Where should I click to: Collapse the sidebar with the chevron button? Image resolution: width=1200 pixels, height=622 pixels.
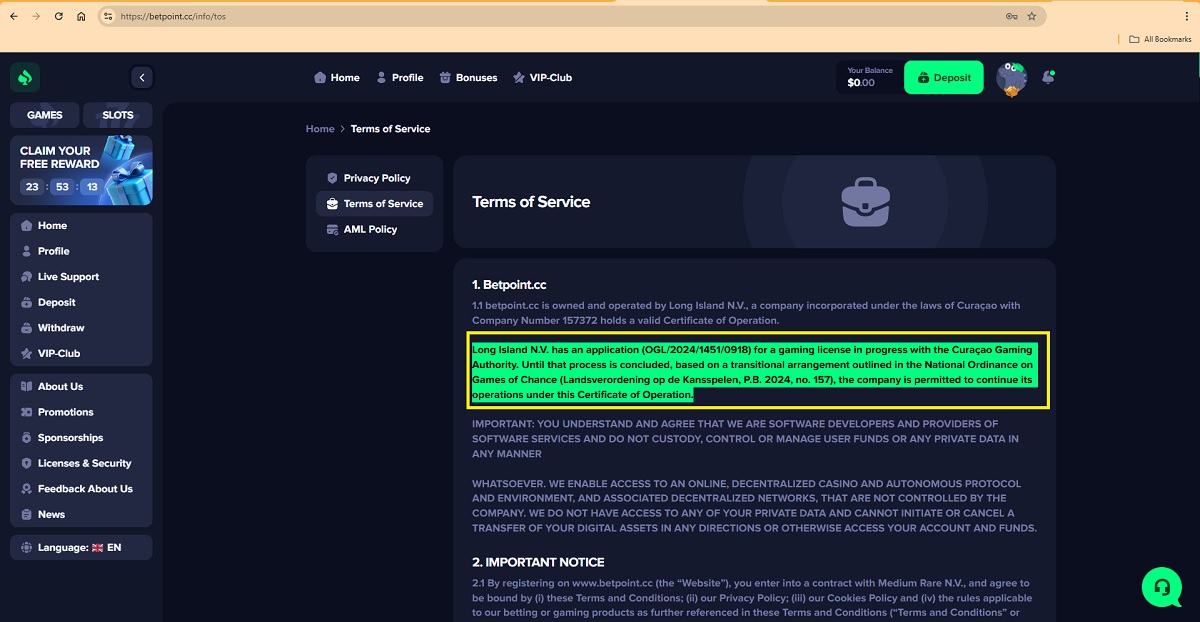[x=142, y=77]
